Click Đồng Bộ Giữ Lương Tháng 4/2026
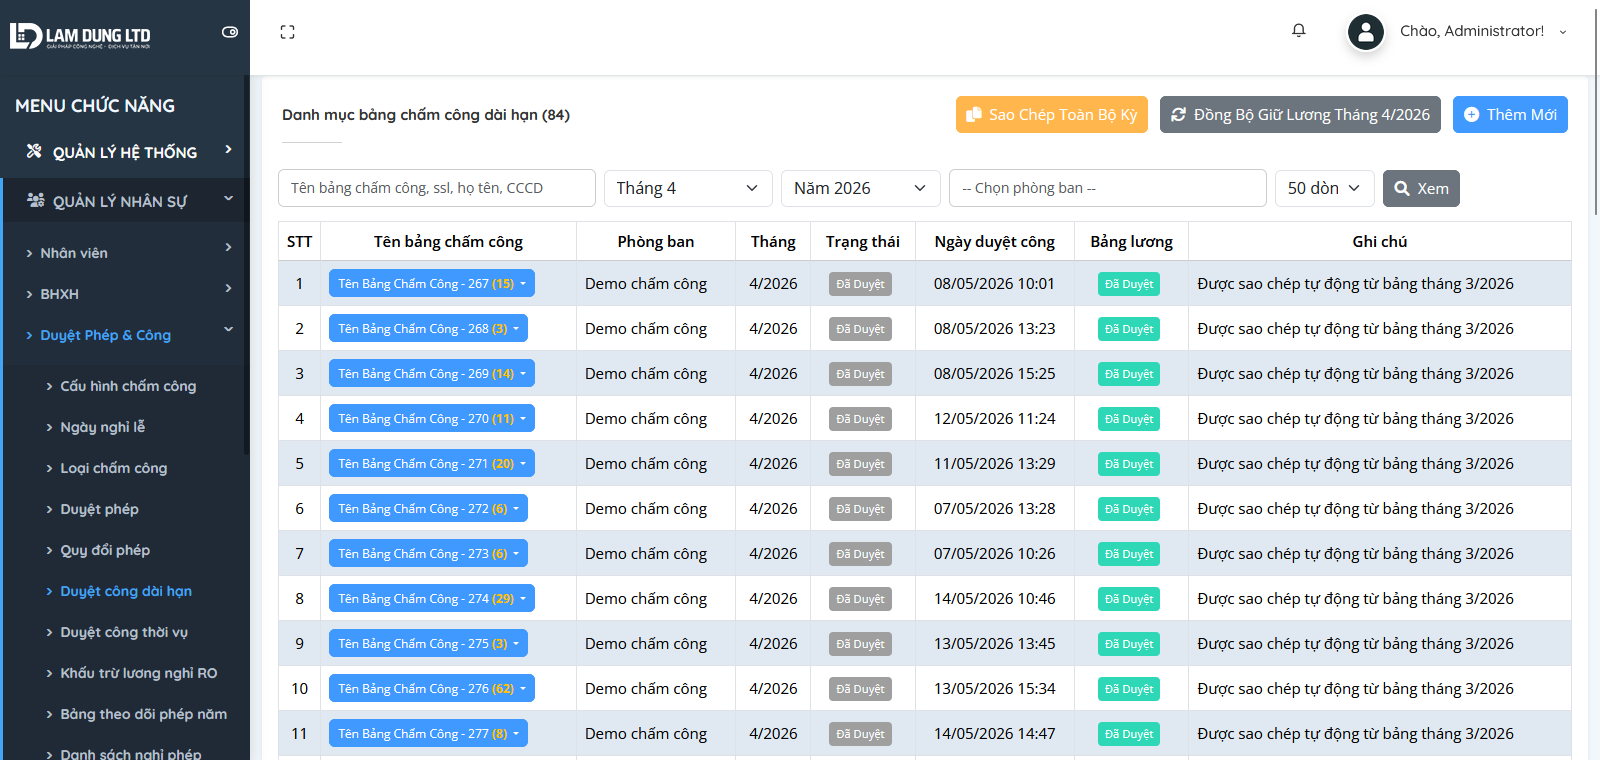 (1300, 114)
